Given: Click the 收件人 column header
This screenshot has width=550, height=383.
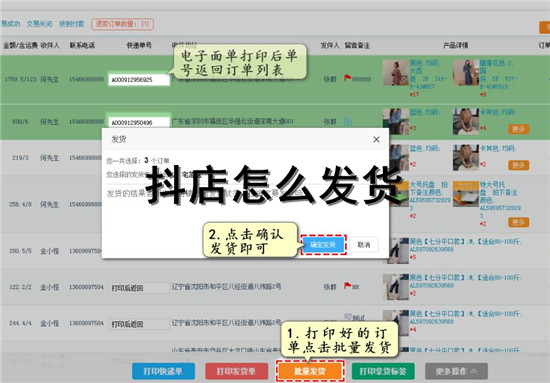Looking at the screenshot, I should point(50,46).
